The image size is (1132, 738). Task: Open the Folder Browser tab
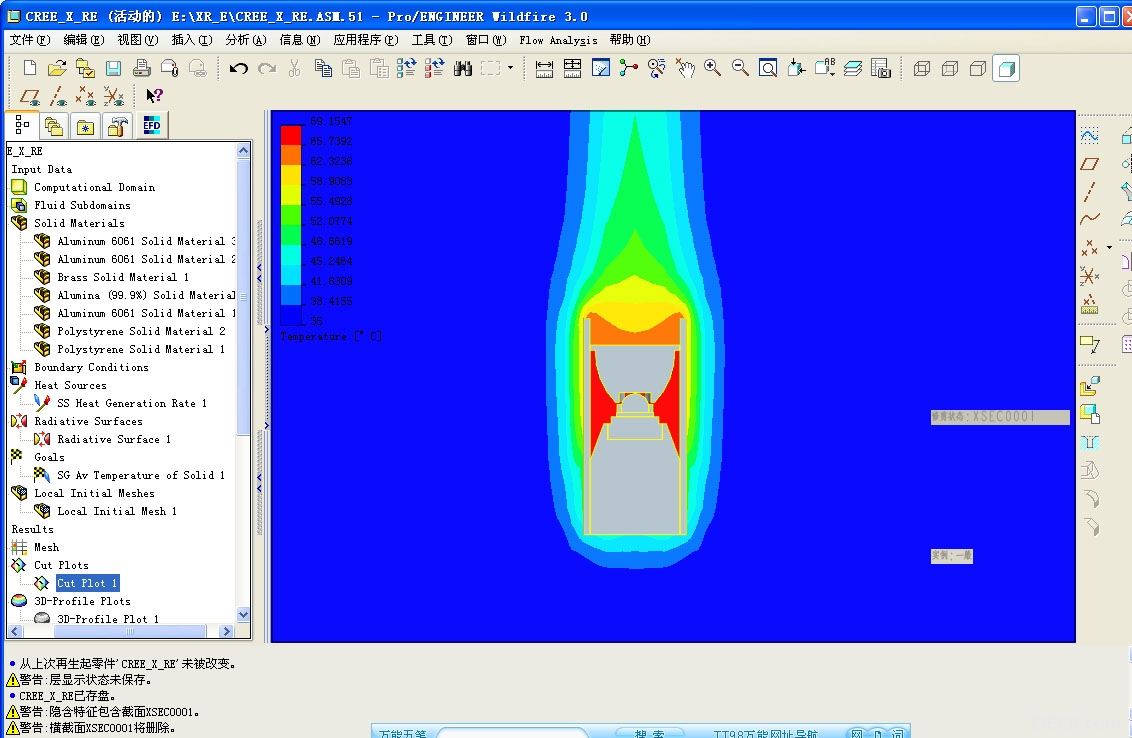(53, 126)
